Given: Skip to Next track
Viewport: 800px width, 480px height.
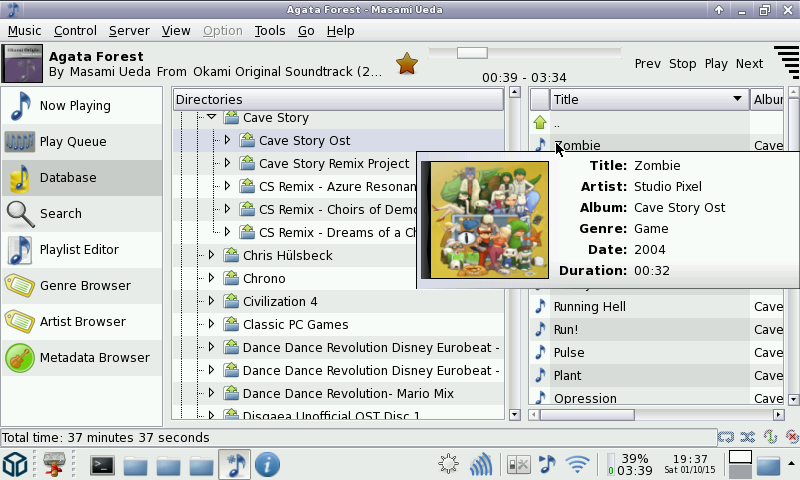Looking at the screenshot, I should click(749, 64).
